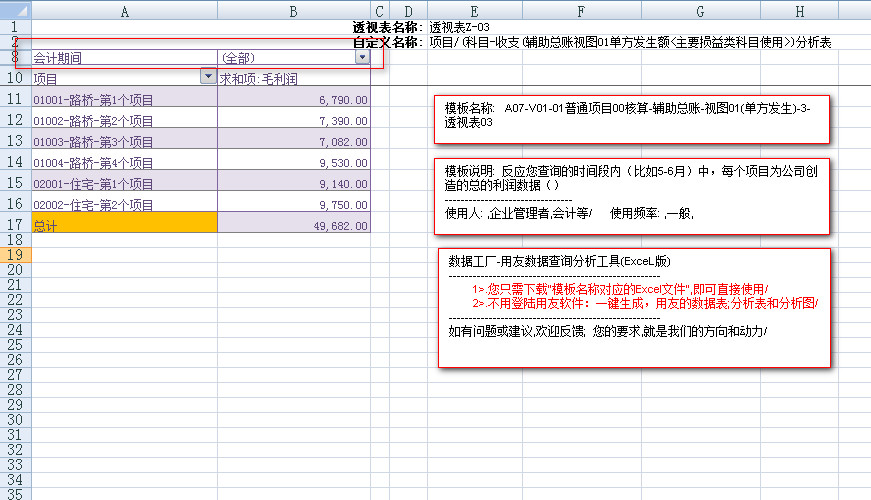
Task: Select the 数据工厂 info text box
Action: [x=633, y=307]
